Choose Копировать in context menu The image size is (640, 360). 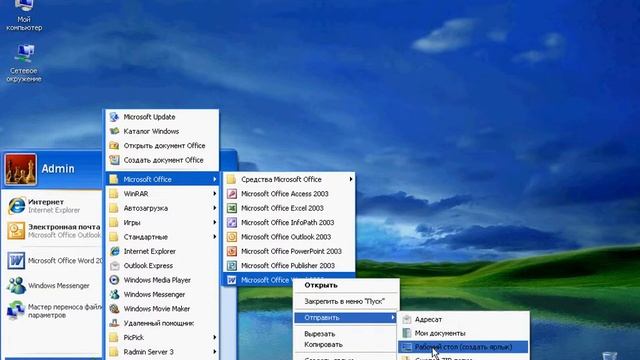click(346, 344)
